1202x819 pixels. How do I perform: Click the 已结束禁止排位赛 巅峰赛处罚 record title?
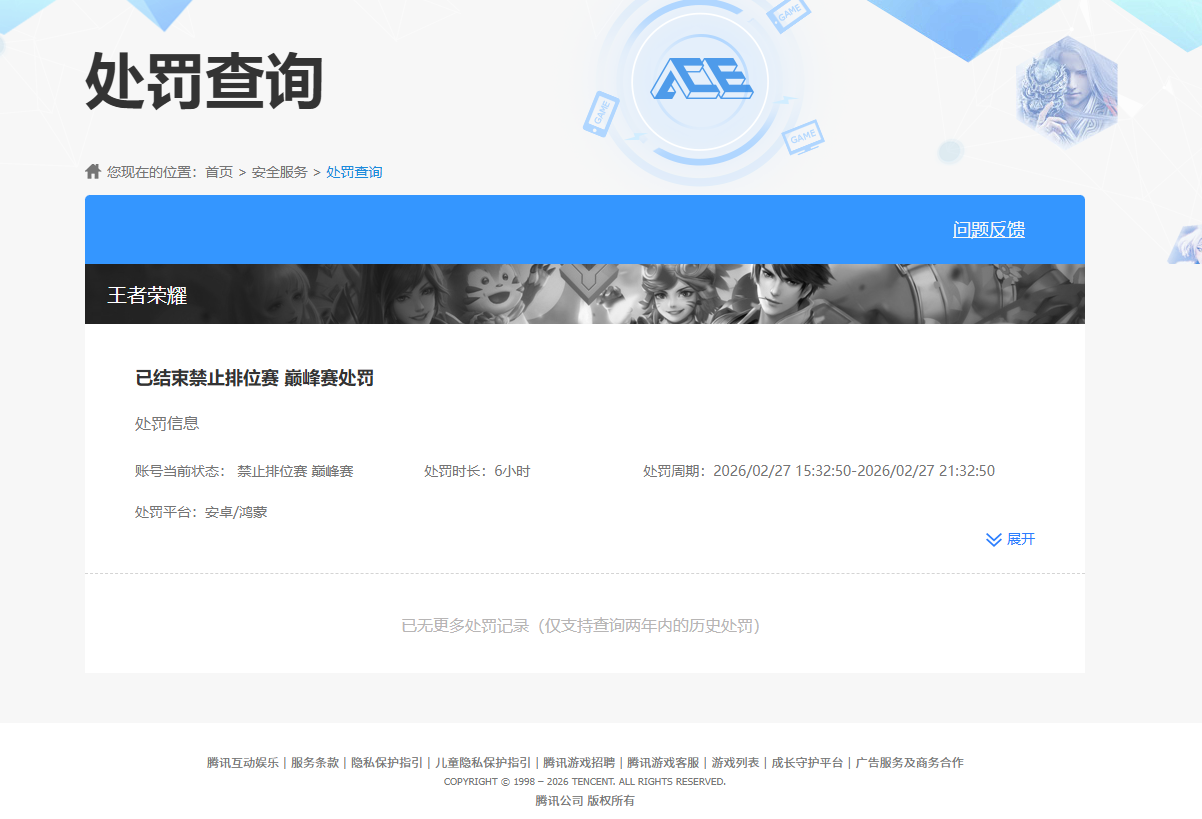pyautogui.click(x=254, y=378)
